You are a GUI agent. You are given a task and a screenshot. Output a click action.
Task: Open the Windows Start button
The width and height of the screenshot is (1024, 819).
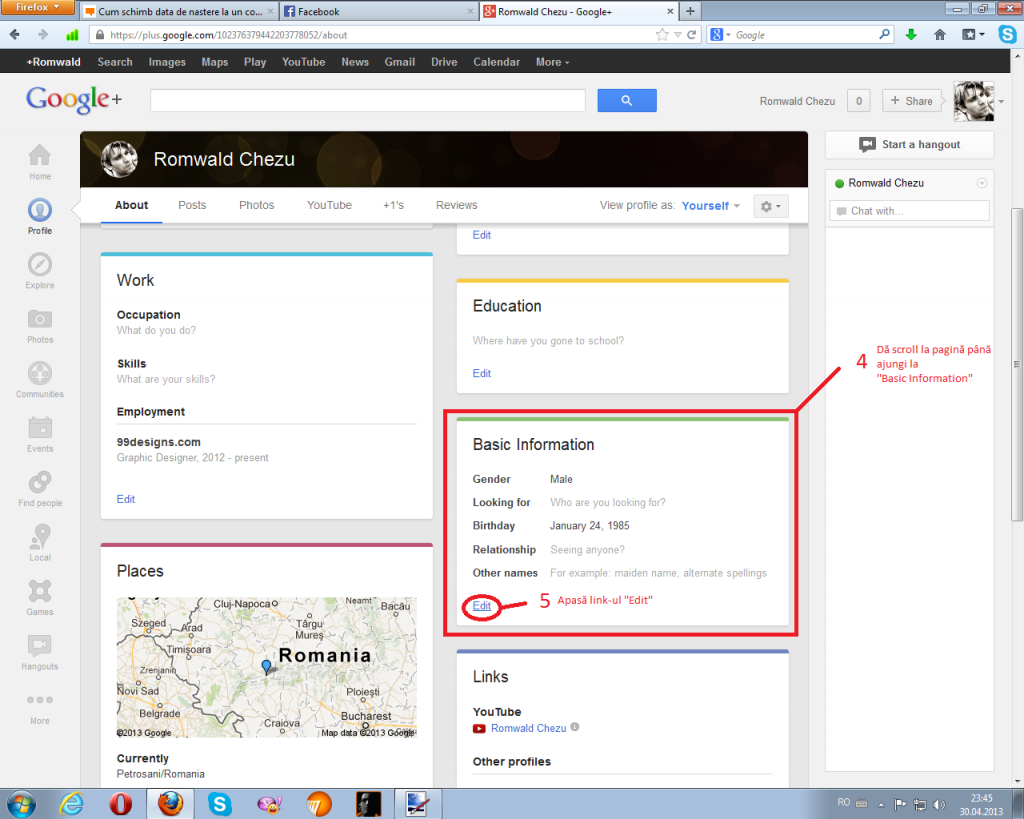[21, 804]
